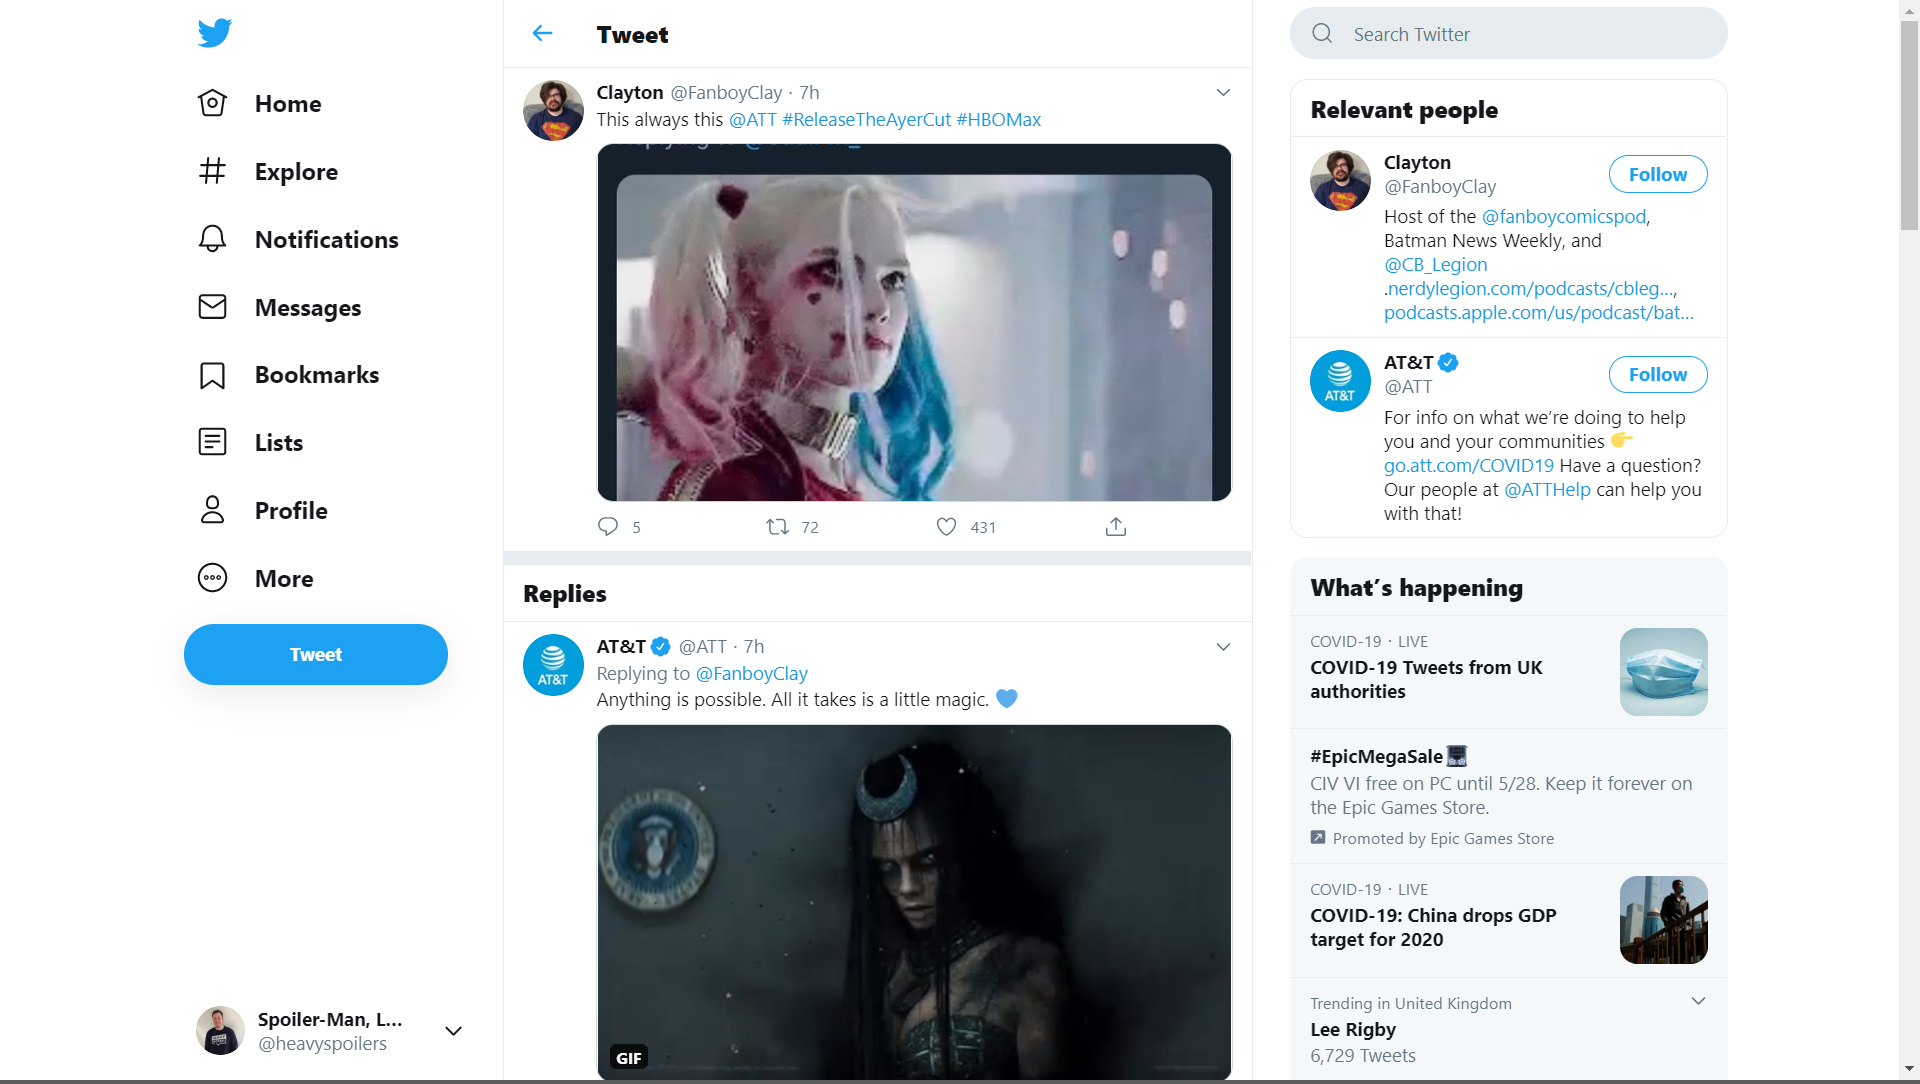Screen dimensions: 1920x1084
Task: Share Clayton's tweet via share icon
Action: pyautogui.click(x=1116, y=527)
